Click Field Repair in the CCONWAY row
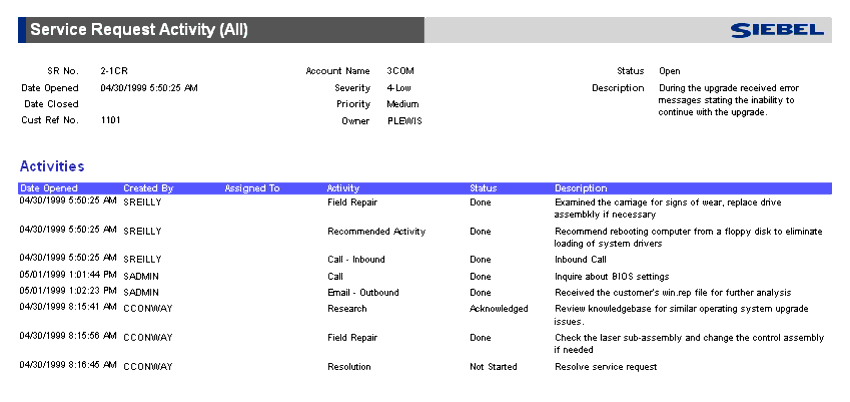This screenshot has height=402, width=850. [x=352, y=338]
